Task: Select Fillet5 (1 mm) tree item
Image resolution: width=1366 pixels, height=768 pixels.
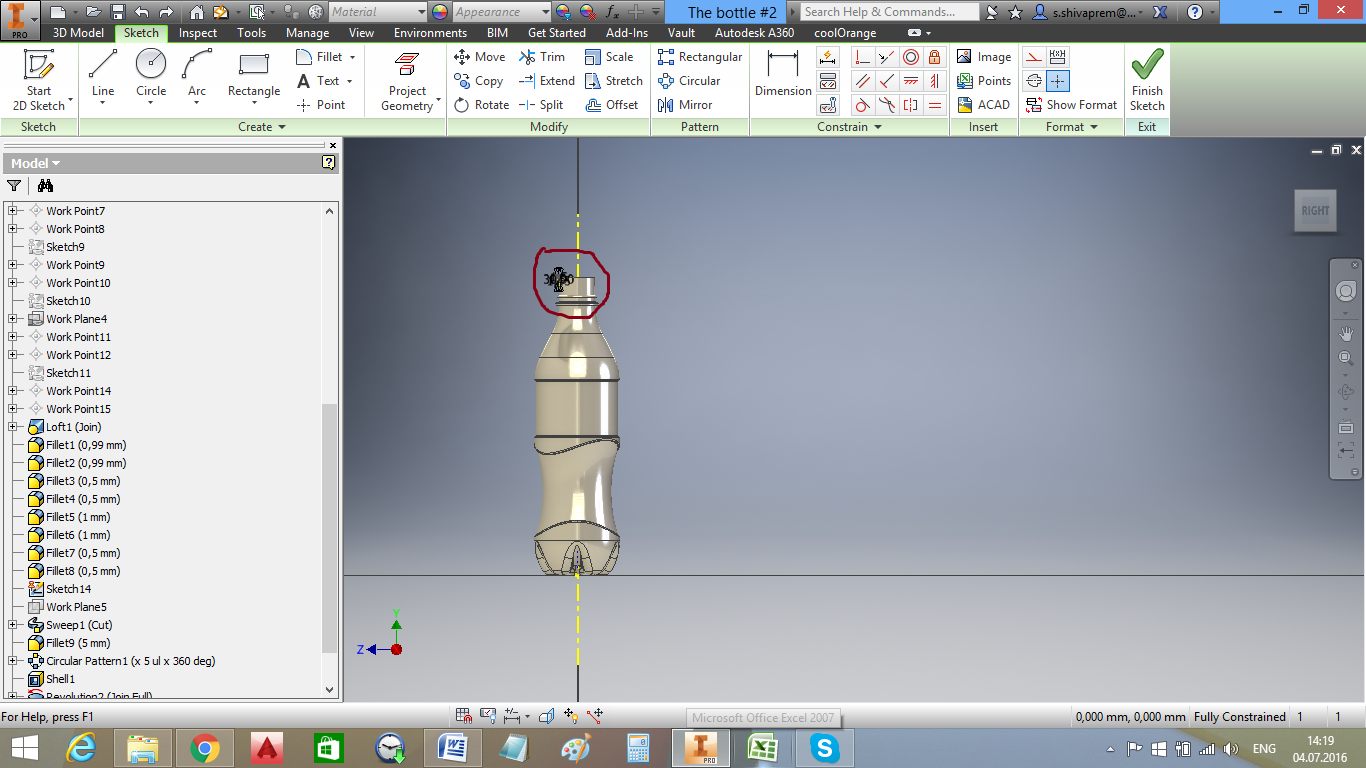Action: (78, 517)
